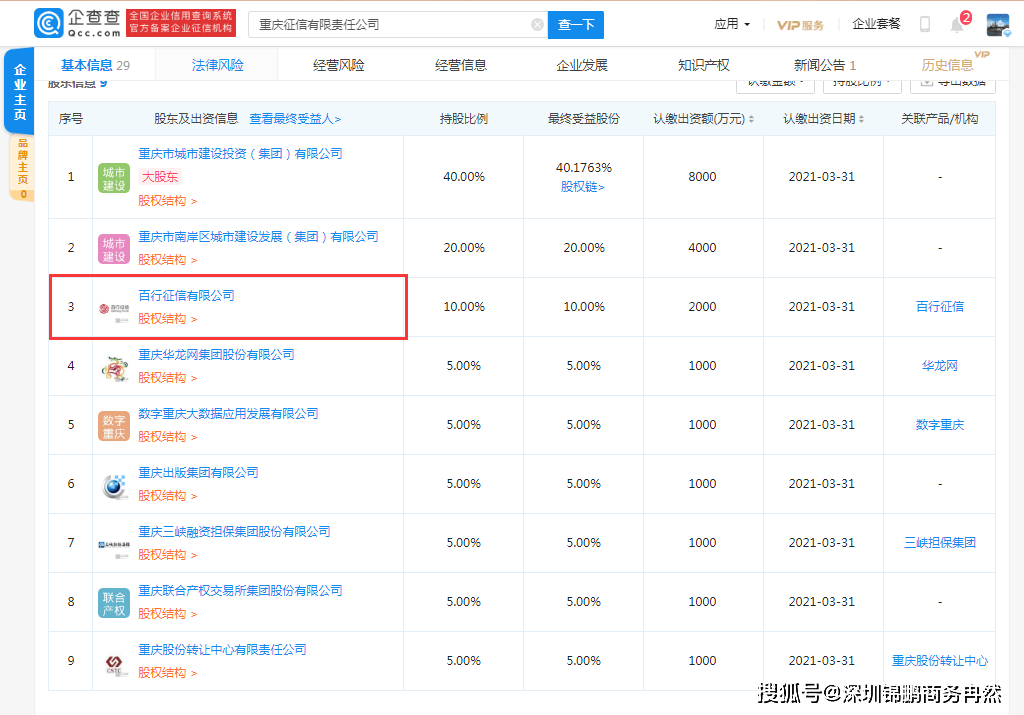Open 查看最终受益人 link
Viewport: 1024px width, 715px height.
click(295, 119)
